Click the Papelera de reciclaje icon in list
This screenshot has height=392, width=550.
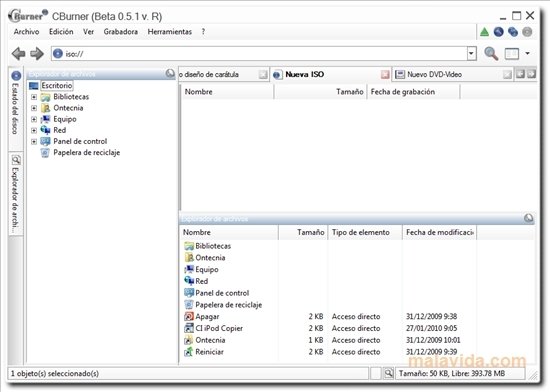[x=189, y=305]
